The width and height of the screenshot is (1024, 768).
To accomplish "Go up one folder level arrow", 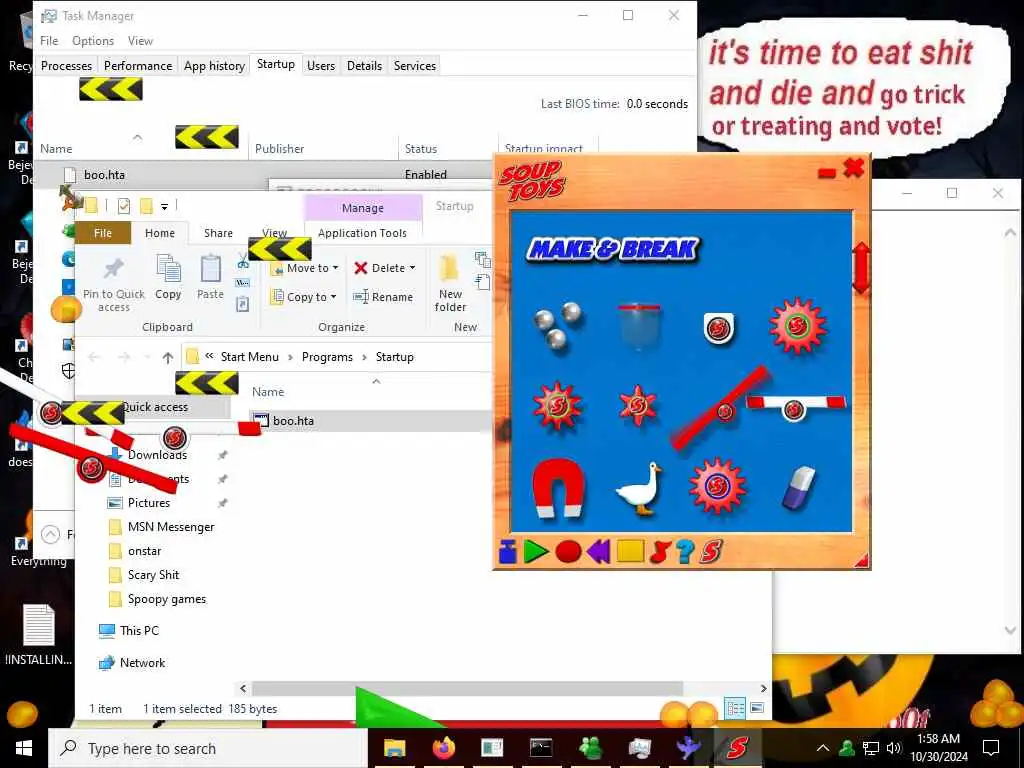I will 168,357.
